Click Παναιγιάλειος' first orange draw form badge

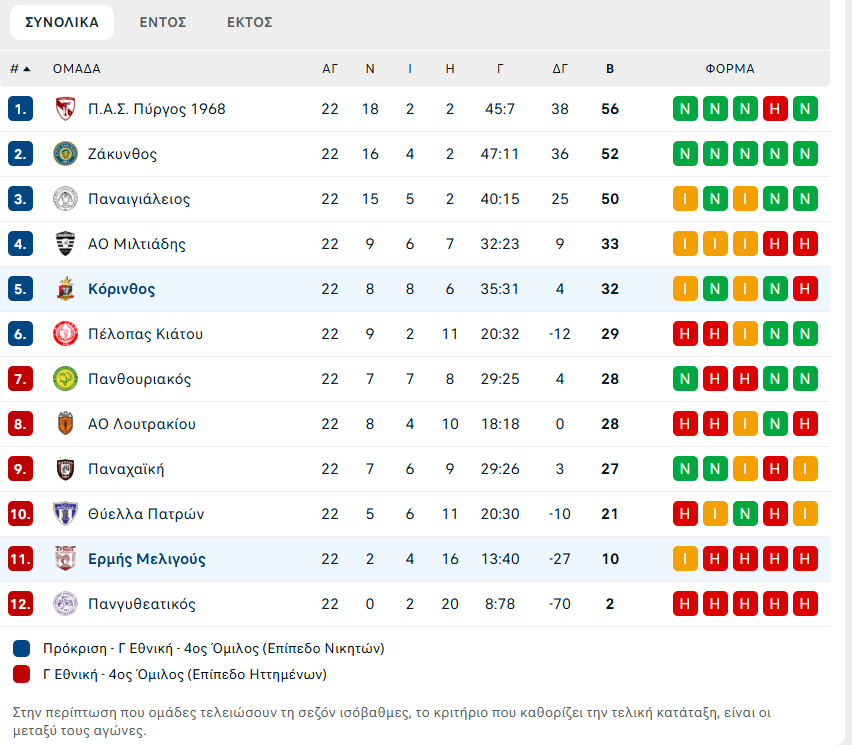685,199
